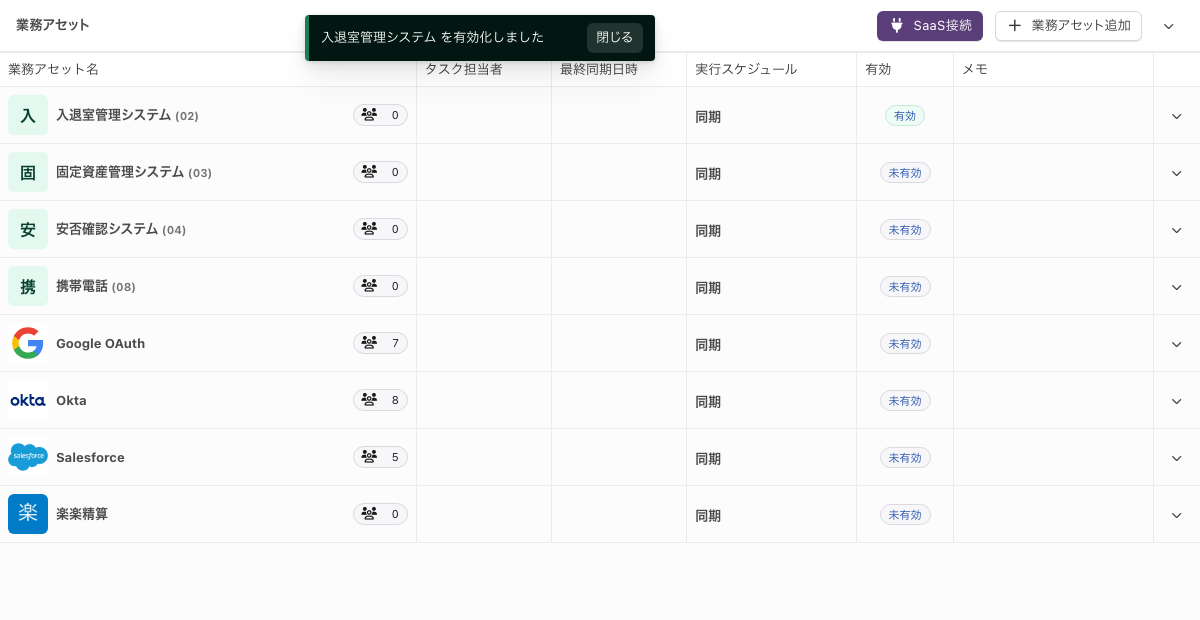Open Google OAuth users badge showing 7
This screenshot has height=620, width=1200.
click(380, 343)
